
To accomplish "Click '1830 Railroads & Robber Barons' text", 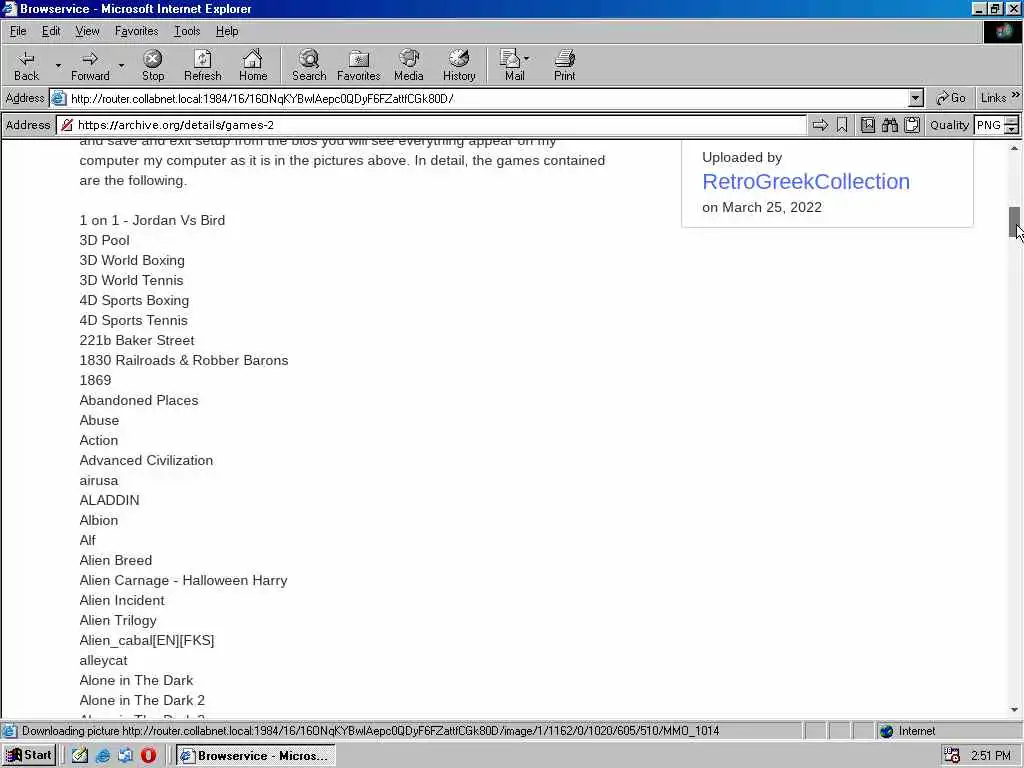I will tap(184, 360).
